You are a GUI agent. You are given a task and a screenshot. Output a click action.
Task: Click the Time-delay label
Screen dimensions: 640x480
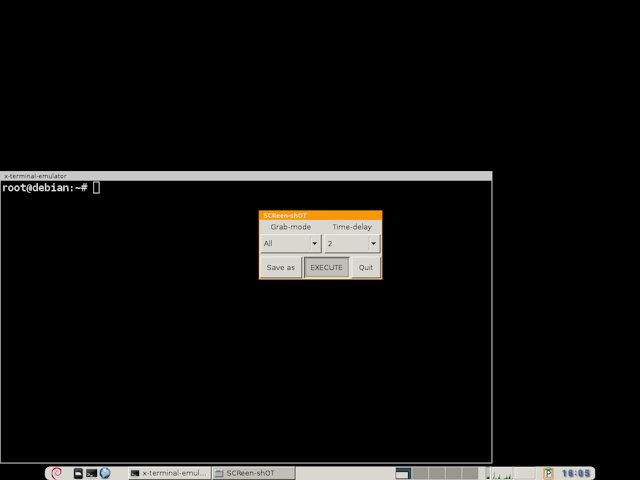(x=352, y=227)
